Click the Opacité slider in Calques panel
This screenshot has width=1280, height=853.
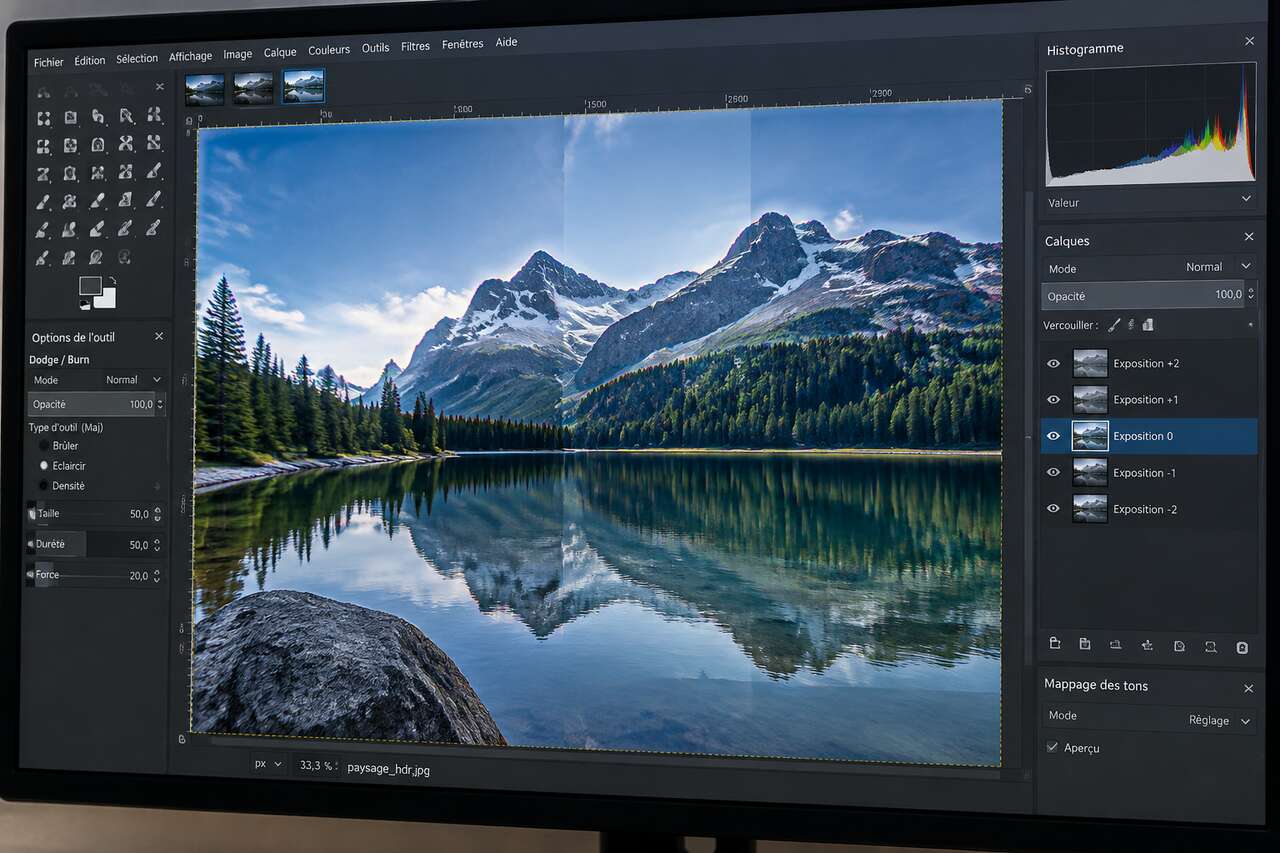[x=1148, y=295]
